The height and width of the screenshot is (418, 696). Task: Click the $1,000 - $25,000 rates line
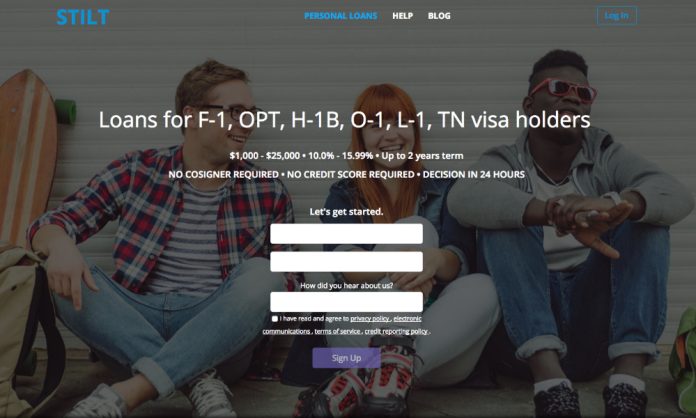coord(346,156)
